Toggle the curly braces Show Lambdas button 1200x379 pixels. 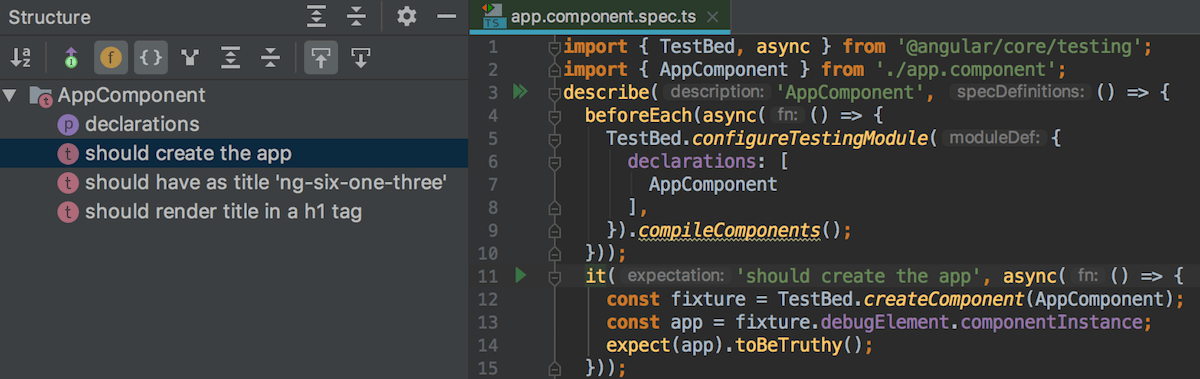coord(150,58)
